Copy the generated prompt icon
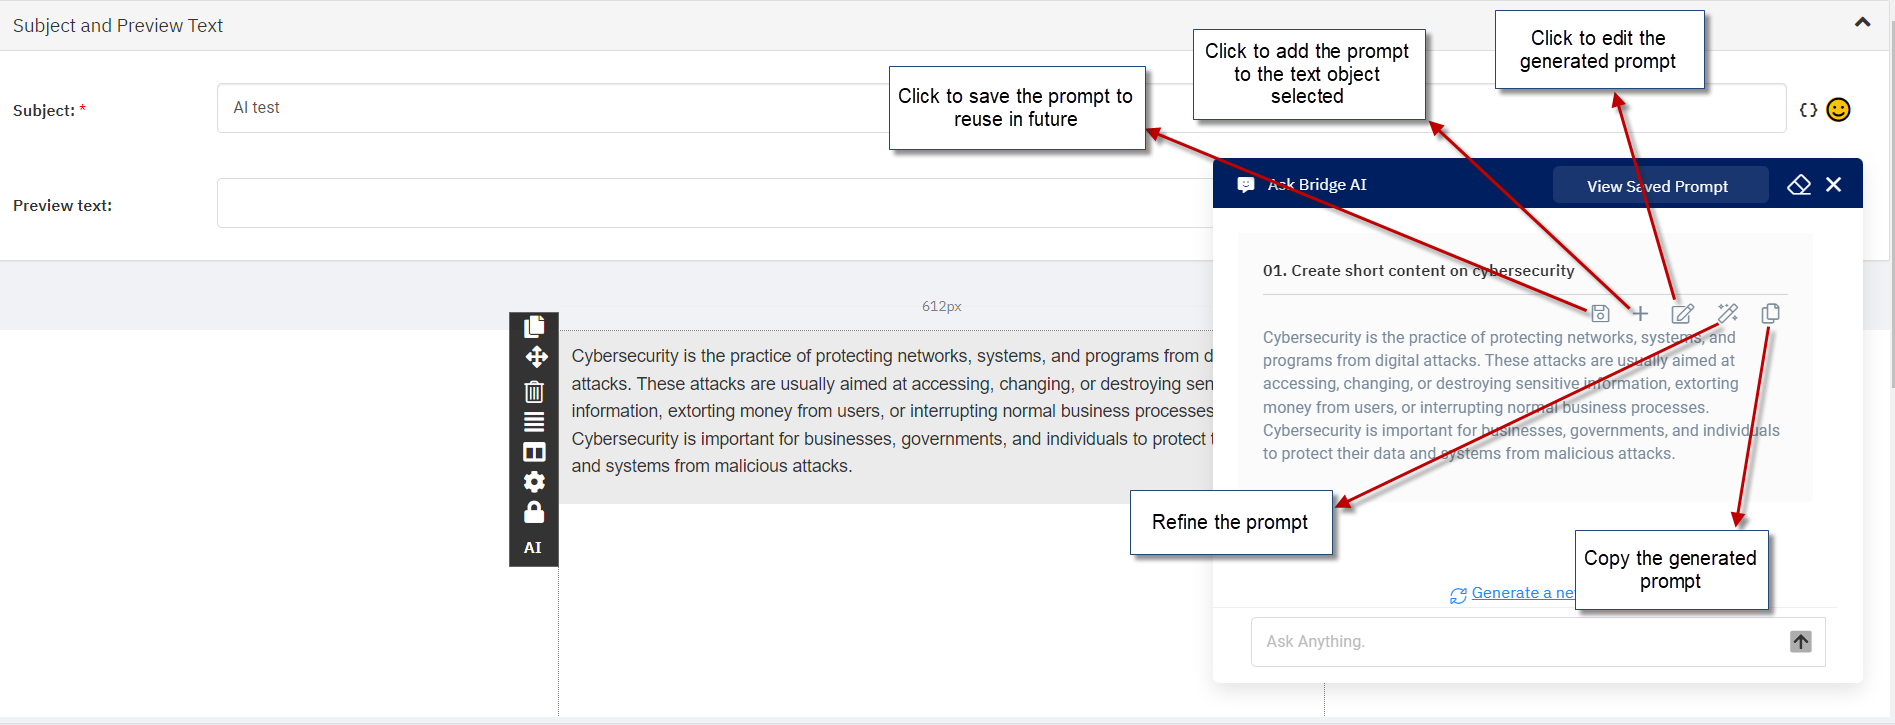The image size is (1895, 725). pos(1770,313)
